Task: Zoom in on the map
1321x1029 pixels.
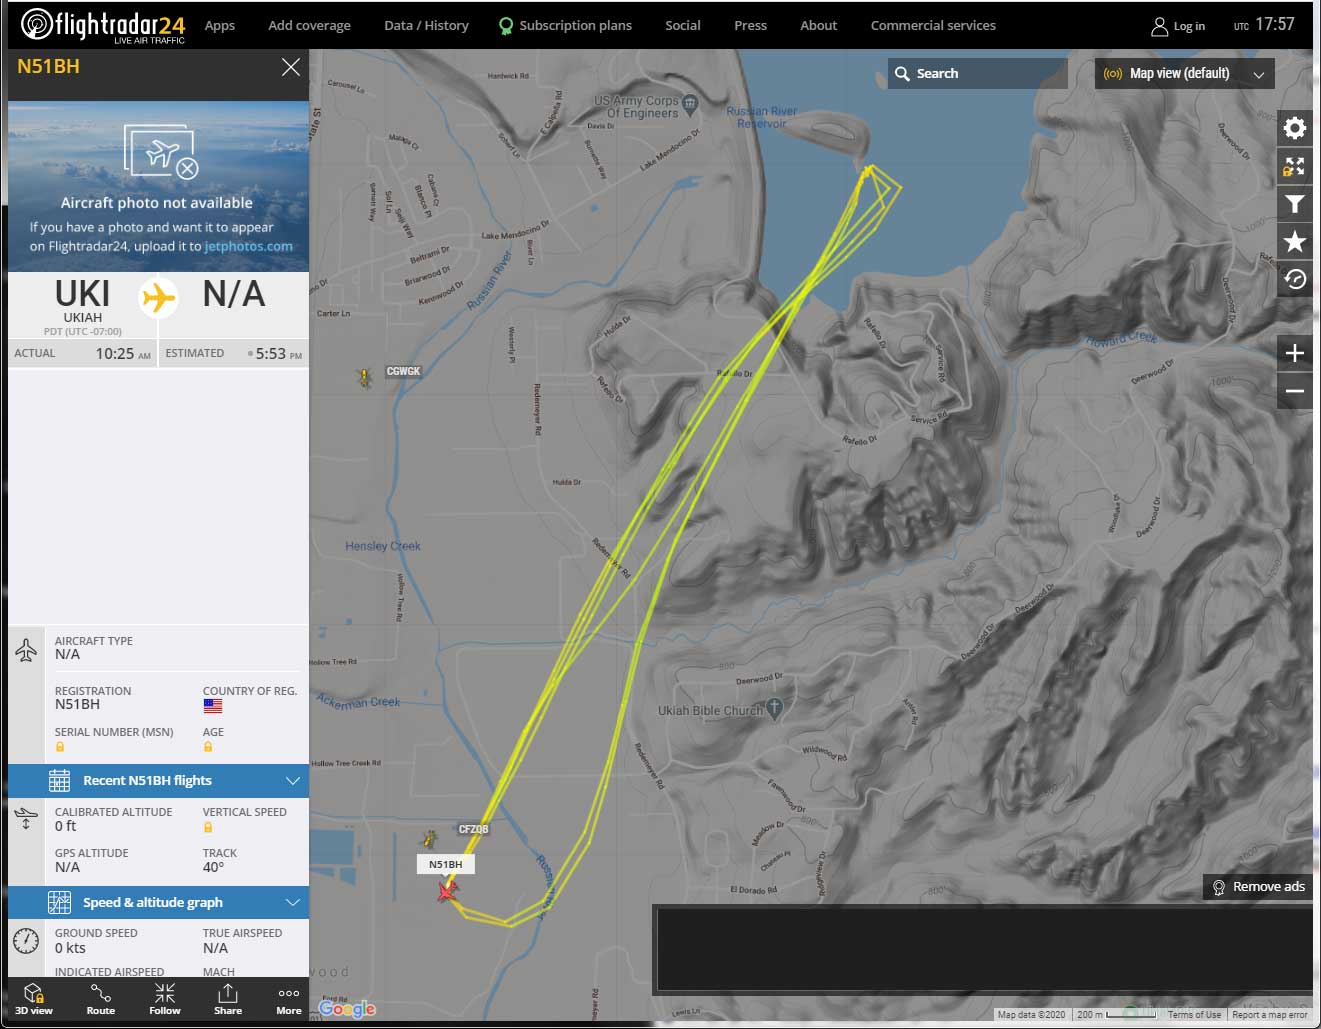Action: [1294, 353]
